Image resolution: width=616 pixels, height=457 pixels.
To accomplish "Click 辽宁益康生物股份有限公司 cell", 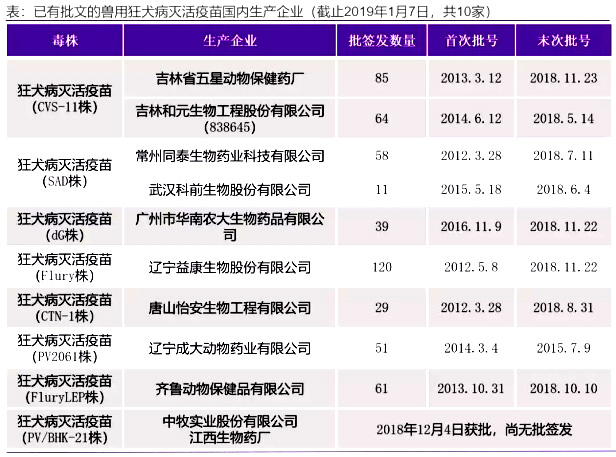I will (x=230, y=267).
